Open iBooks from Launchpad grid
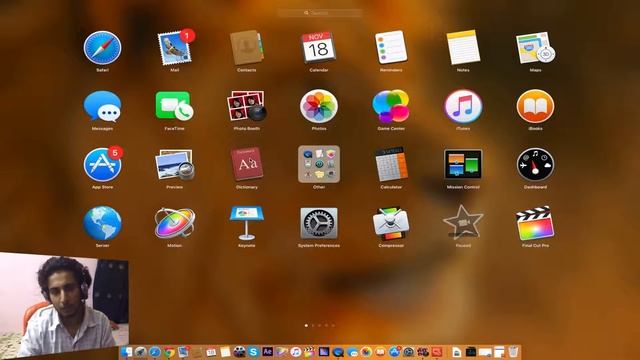Screen dimensions: 640x360 coord(535,106)
